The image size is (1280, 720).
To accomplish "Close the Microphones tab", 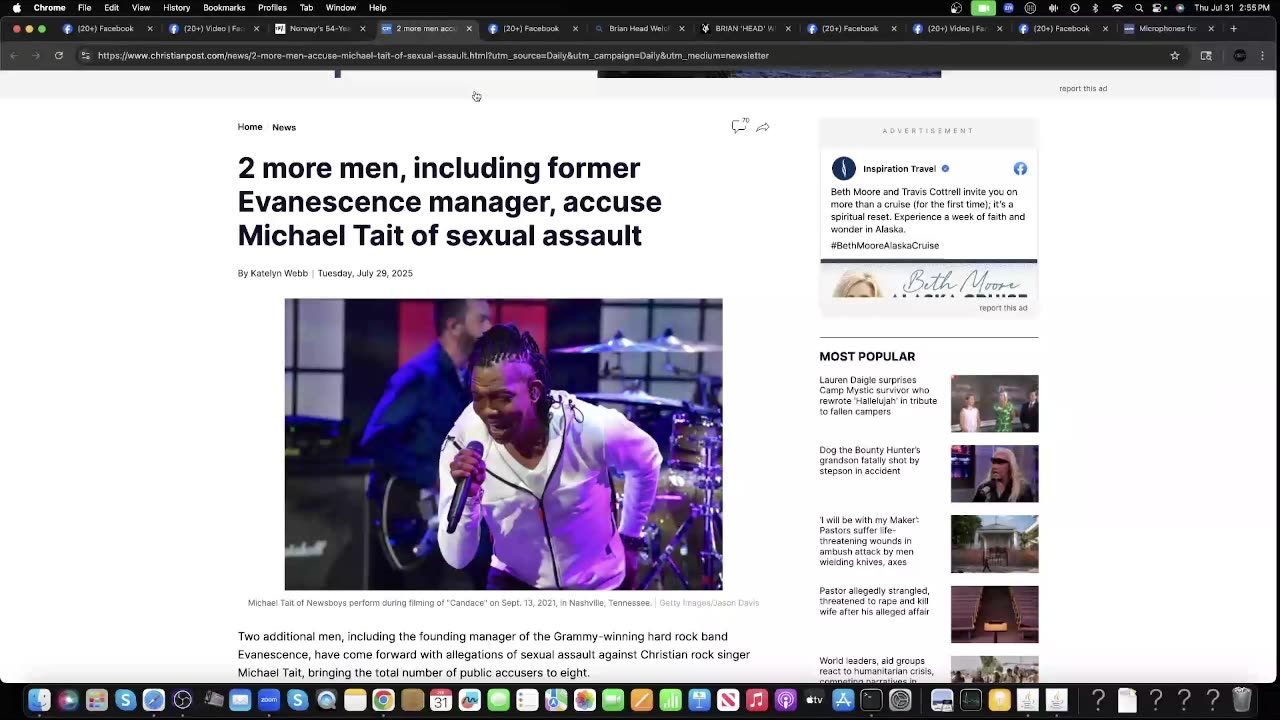I will [x=1211, y=29].
